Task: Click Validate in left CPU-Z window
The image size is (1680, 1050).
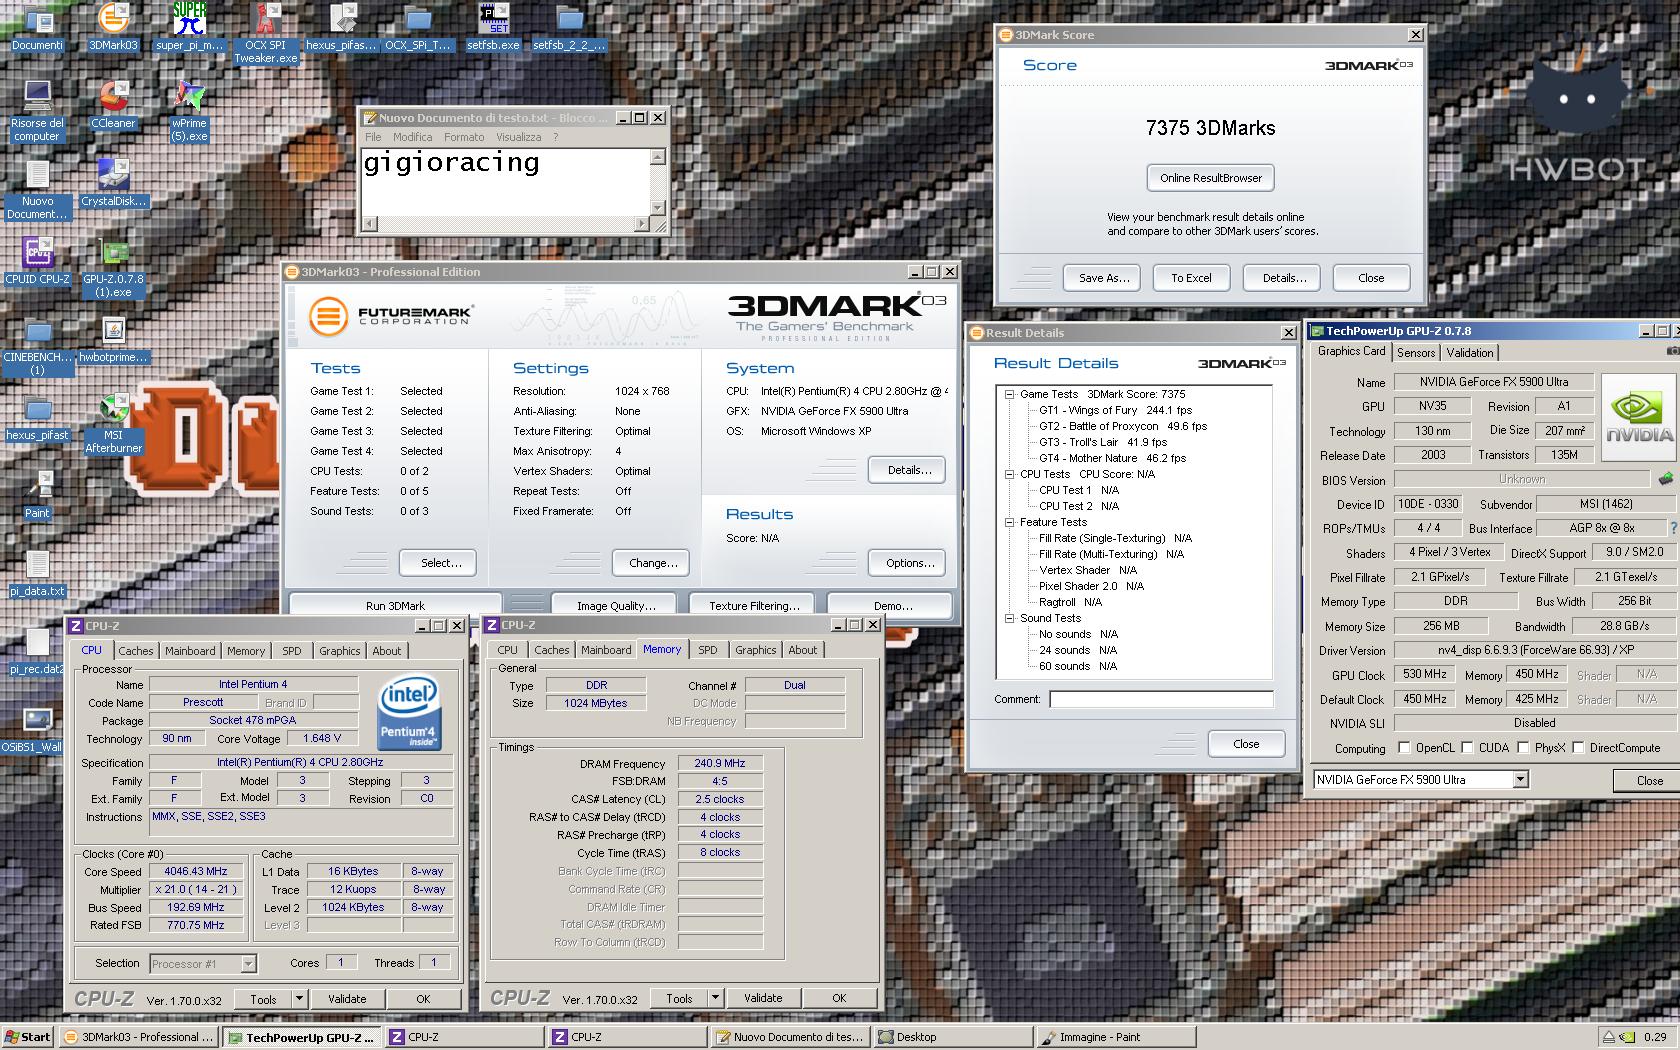Action: [347, 999]
